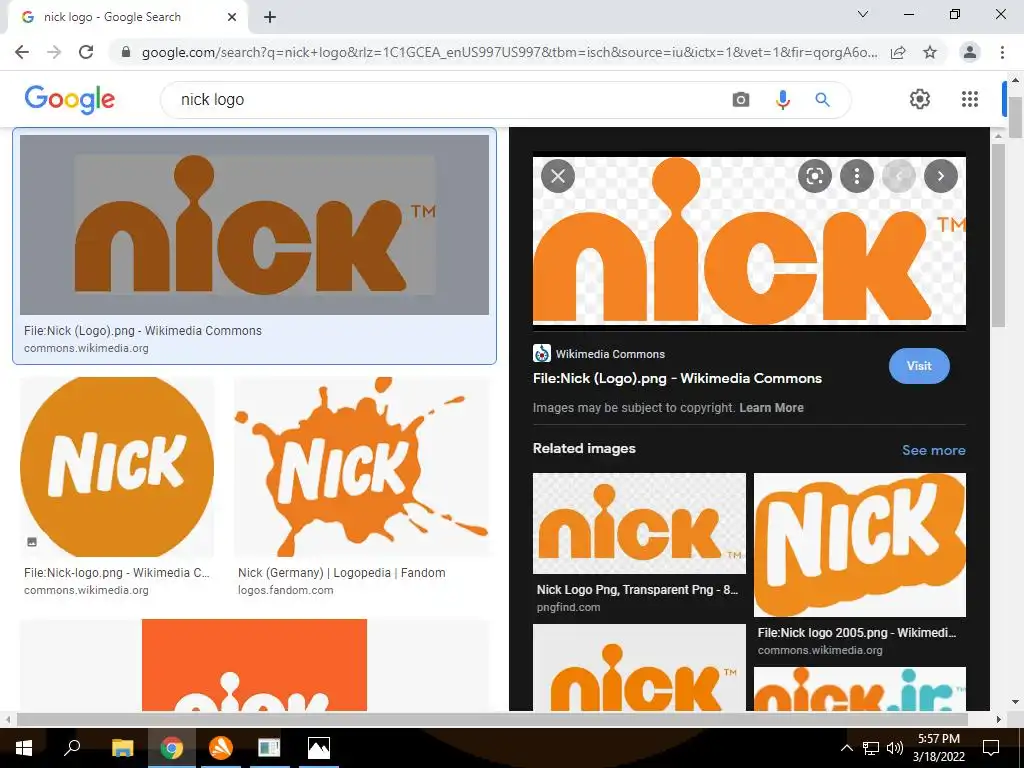Screen dimensions: 1024x768
Task: Open the pngfind.com related nick image
Action: (639, 523)
